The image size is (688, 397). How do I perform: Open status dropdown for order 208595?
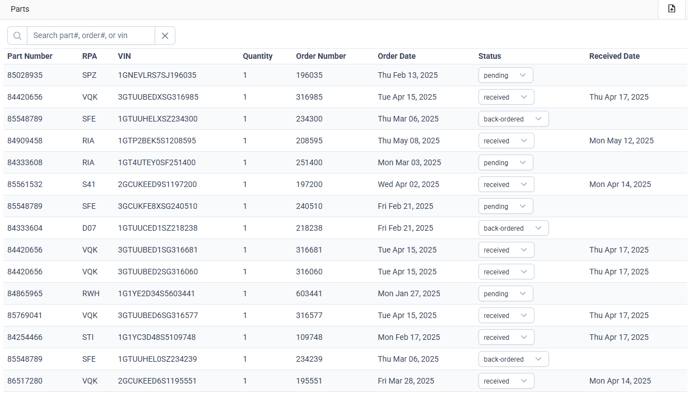(x=506, y=141)
